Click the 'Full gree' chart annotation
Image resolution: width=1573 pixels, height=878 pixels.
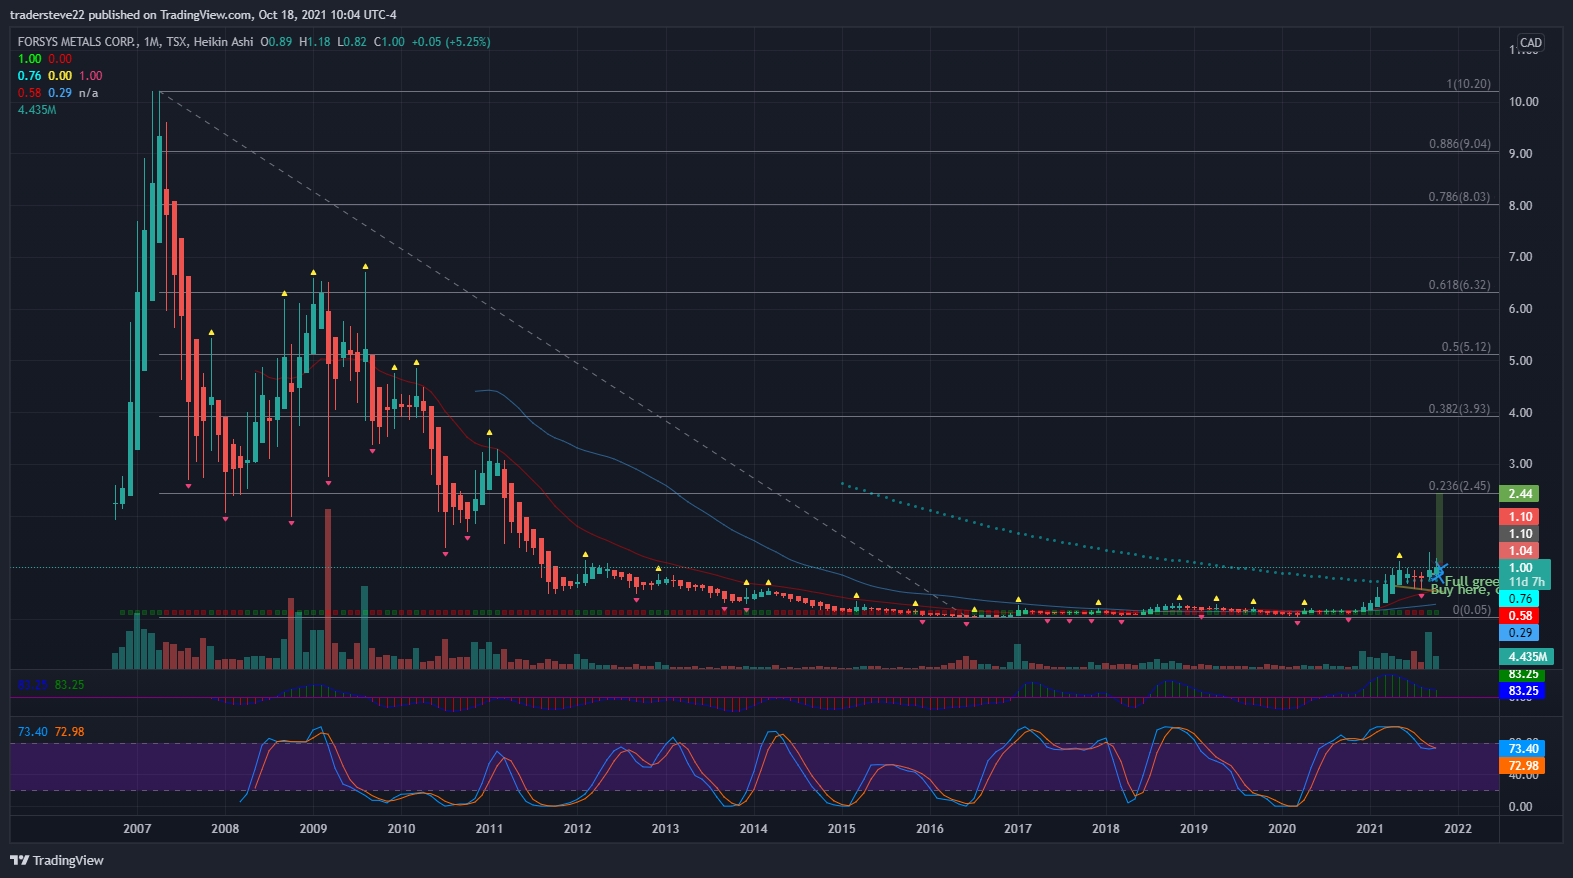(x=1471, y=581)
